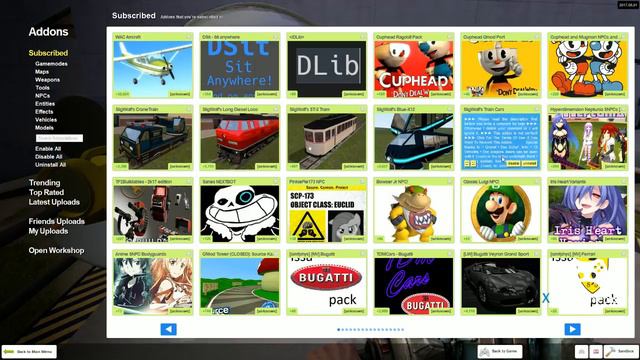Click Disable All addons link
Viewport: 640px width, 360px height.
pos(49,157)
